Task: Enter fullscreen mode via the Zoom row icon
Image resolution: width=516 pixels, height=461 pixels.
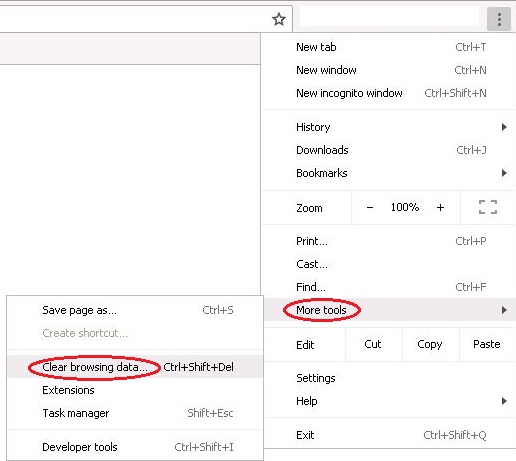Action: (x=488, y=207)
